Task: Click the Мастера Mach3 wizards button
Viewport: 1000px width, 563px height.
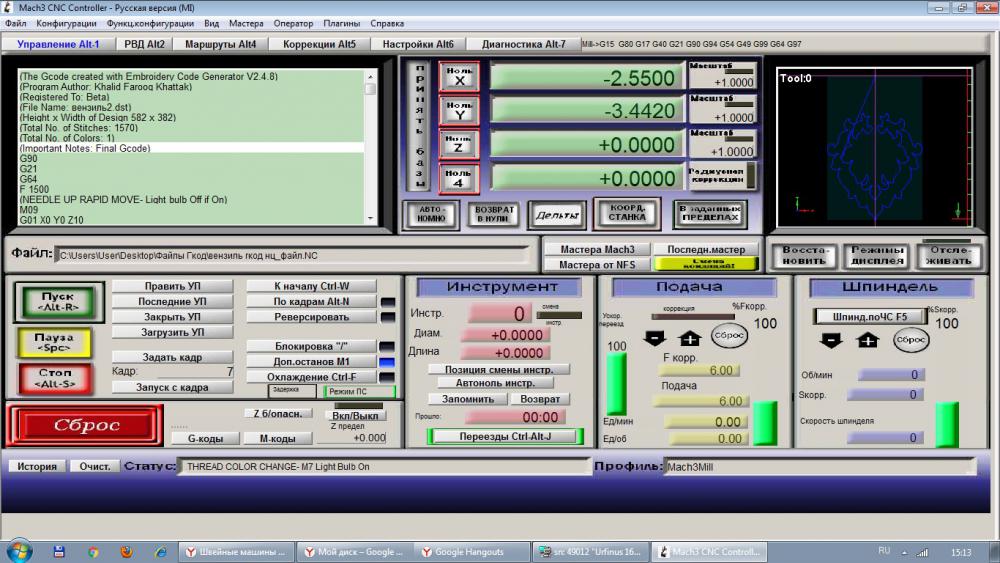Action: click(x=598, y=249)
